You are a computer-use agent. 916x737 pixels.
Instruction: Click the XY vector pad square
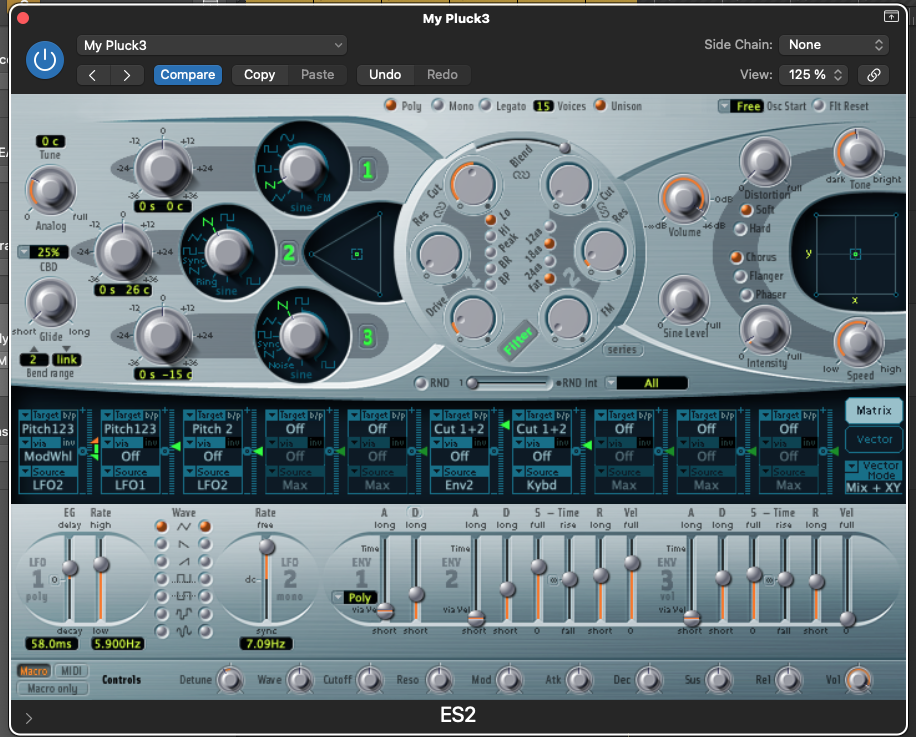855,254
